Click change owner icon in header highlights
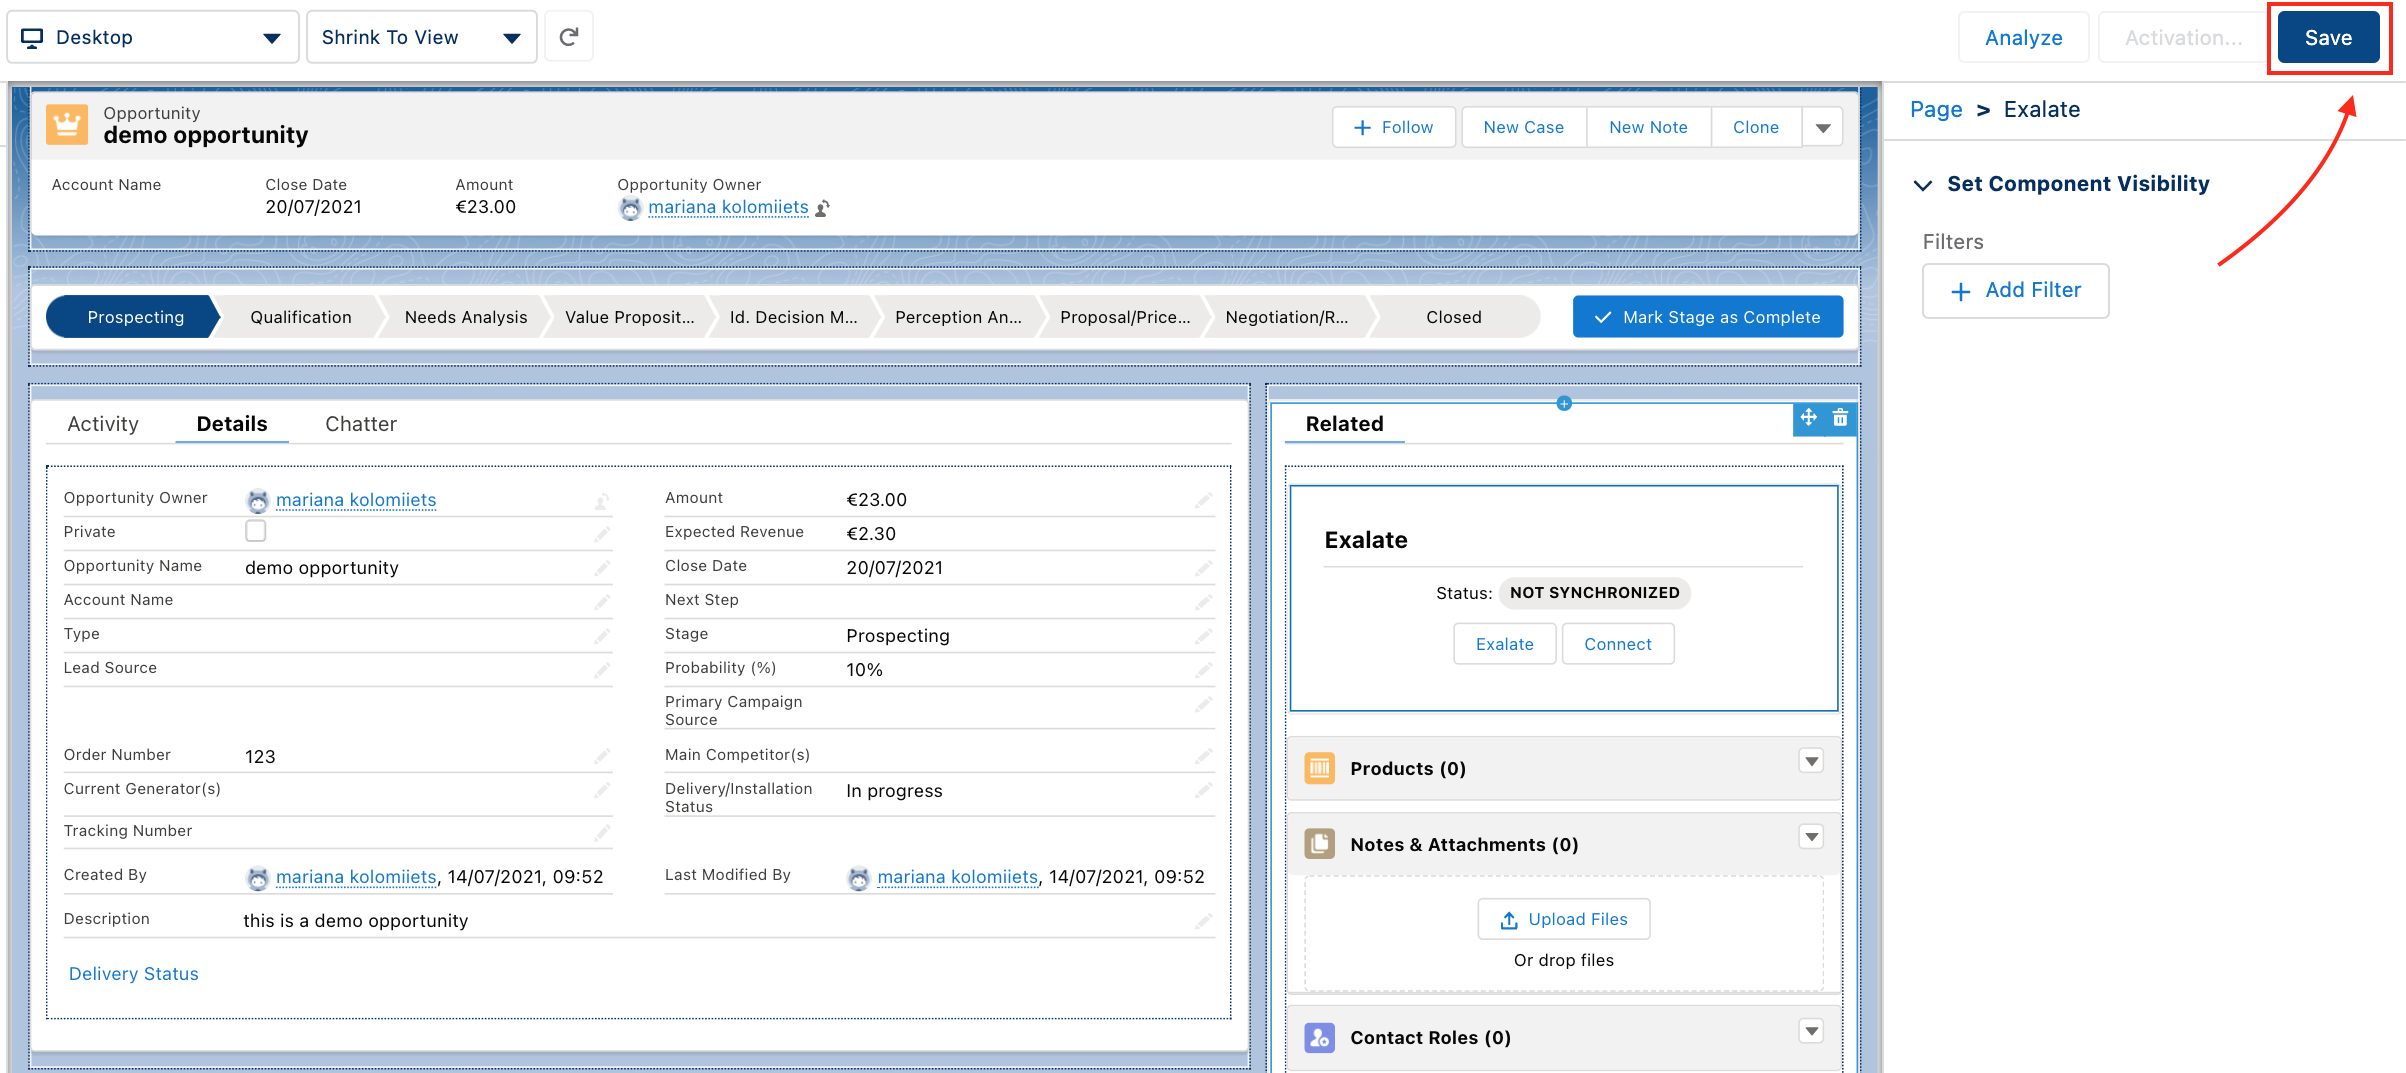The width and height of the screenshot is (2406, 1073). (x=823, y=208)
